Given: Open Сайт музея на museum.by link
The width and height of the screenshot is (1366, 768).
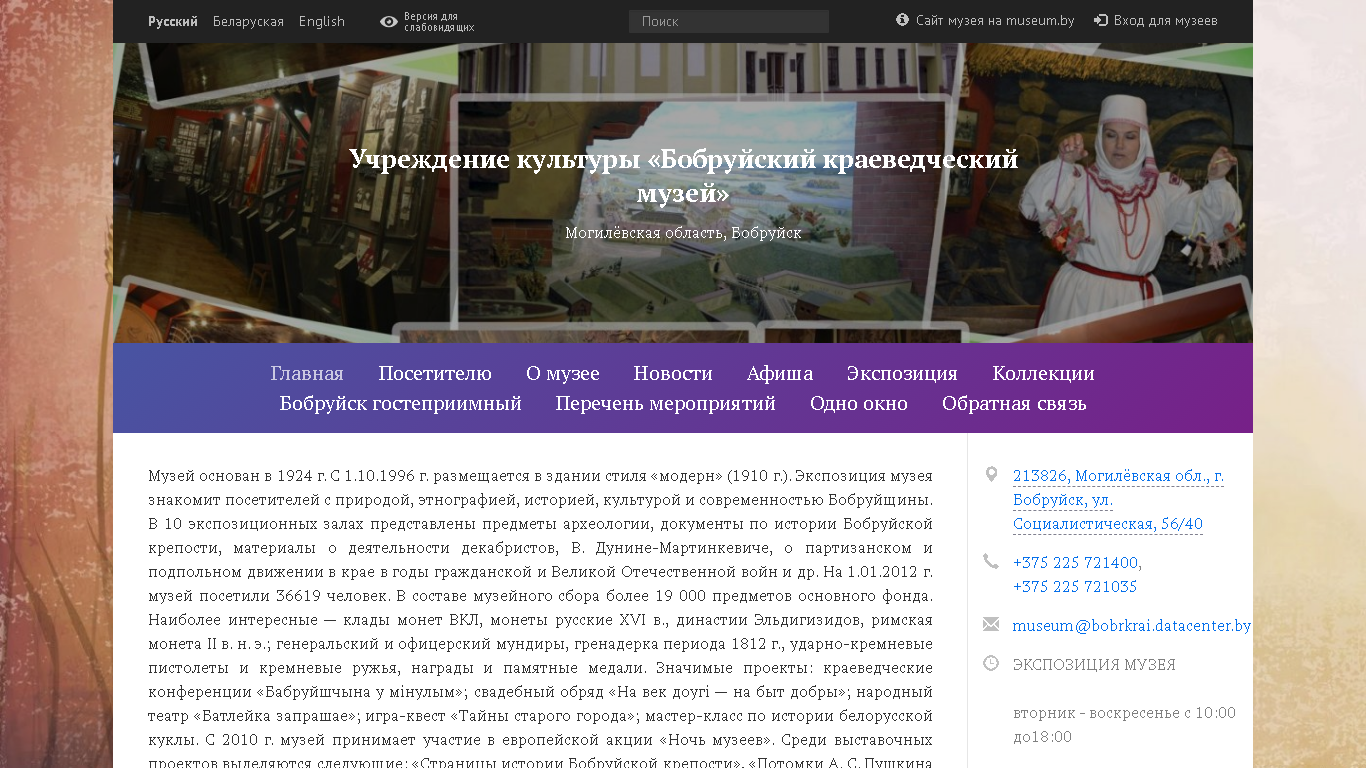Looking at the screenshot, I should click(995, 20).
